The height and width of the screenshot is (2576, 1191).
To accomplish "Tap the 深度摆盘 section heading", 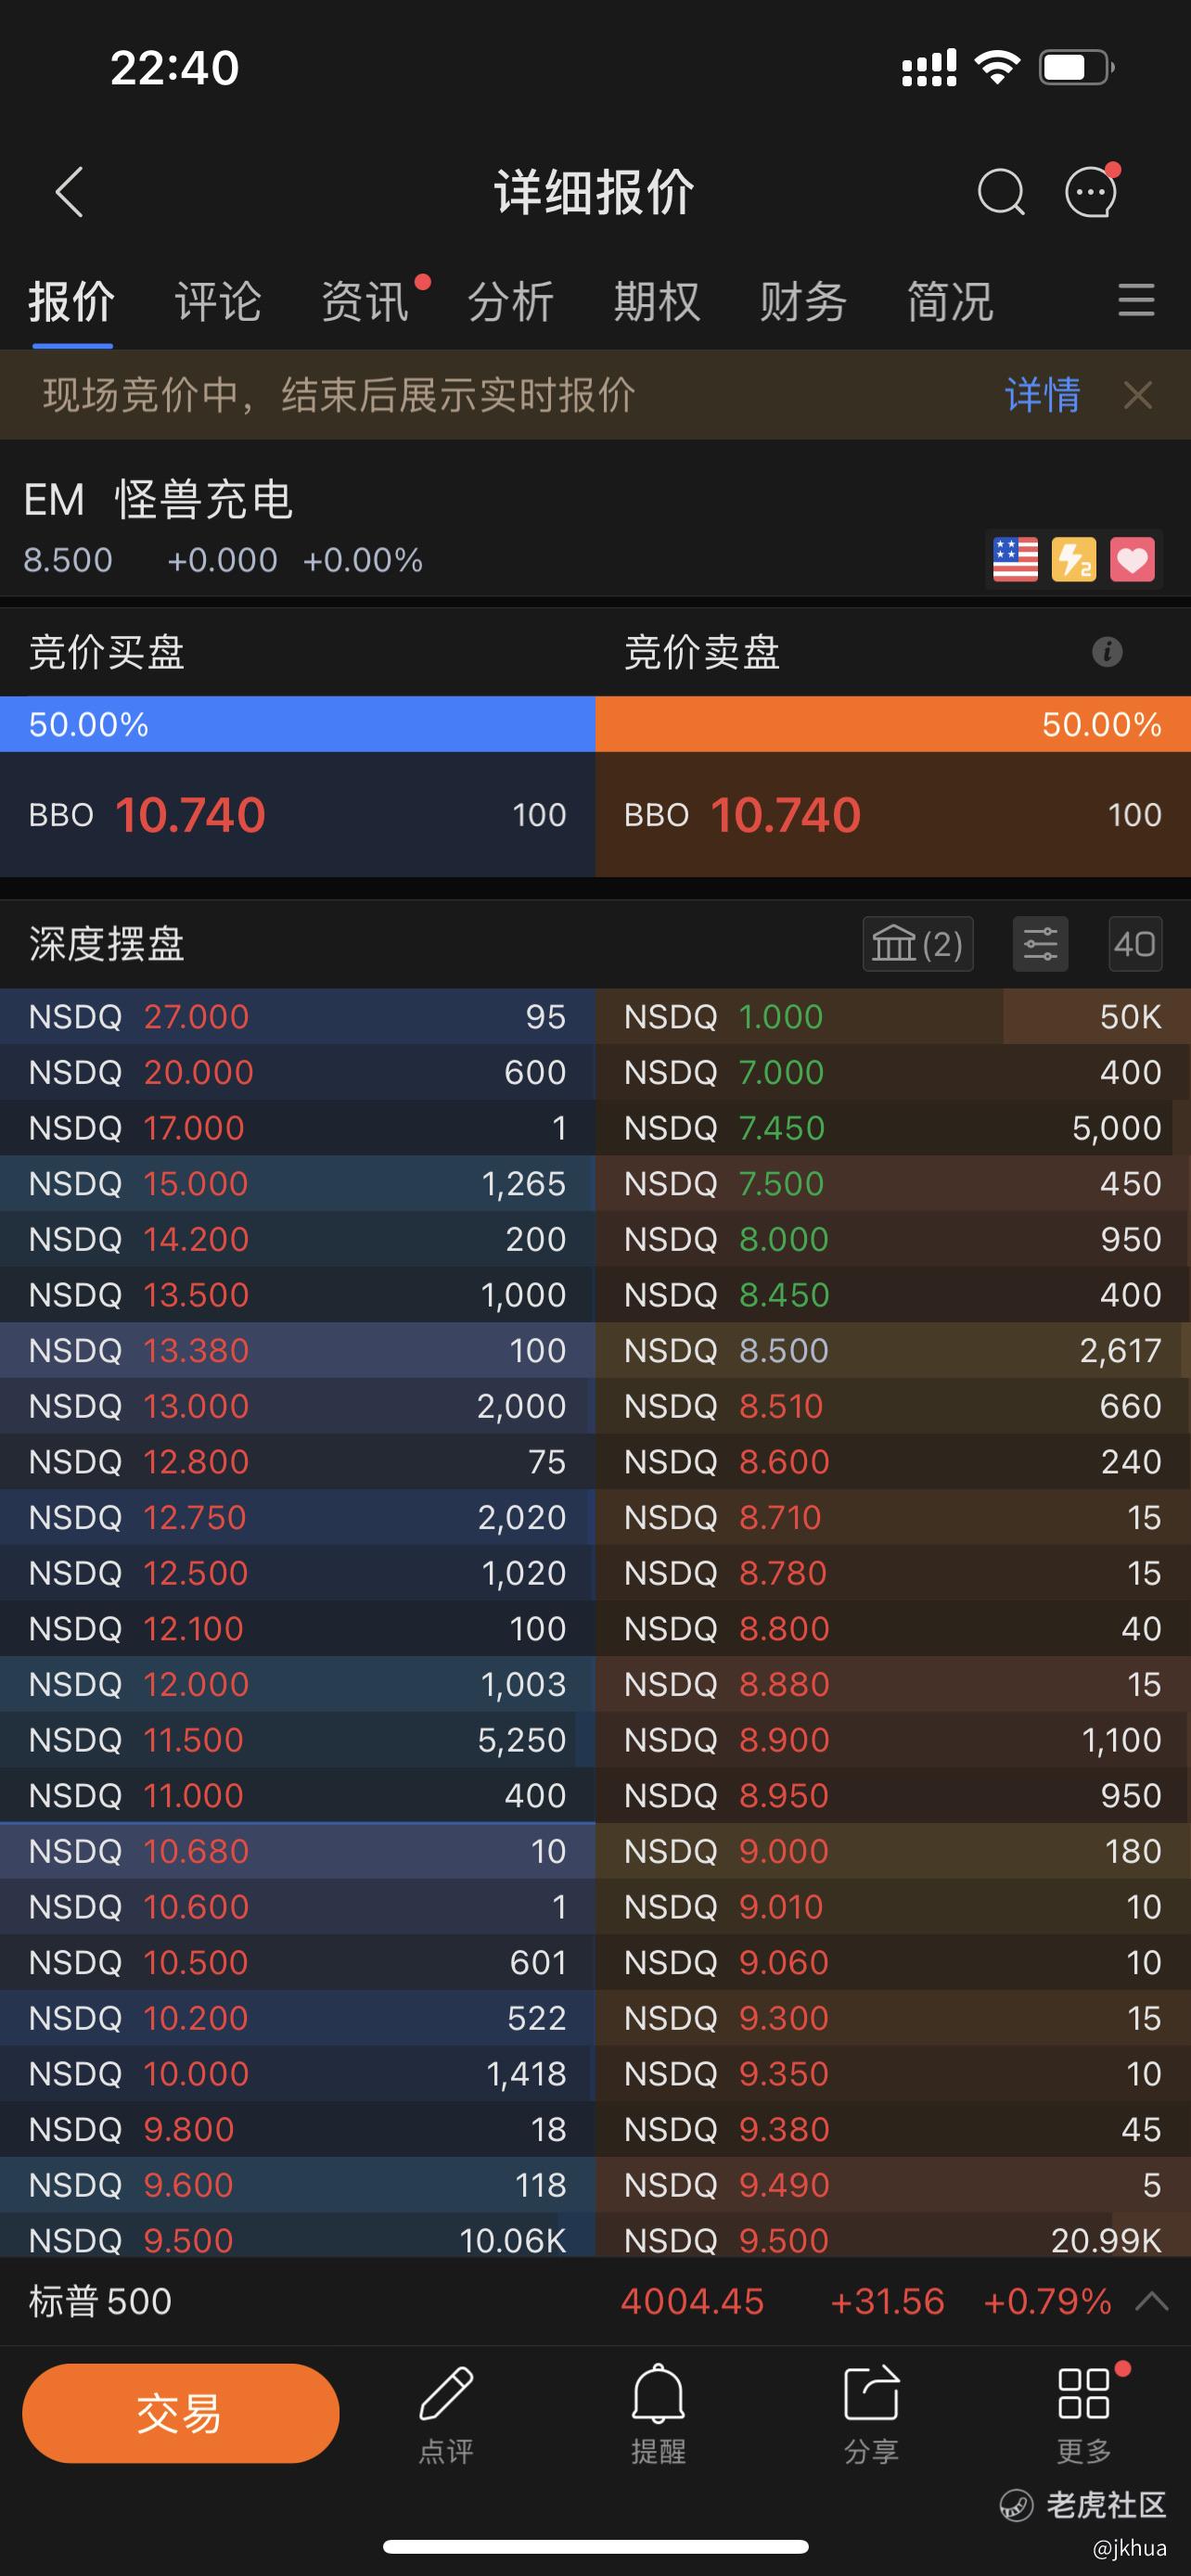I will (x=107, y=944).
